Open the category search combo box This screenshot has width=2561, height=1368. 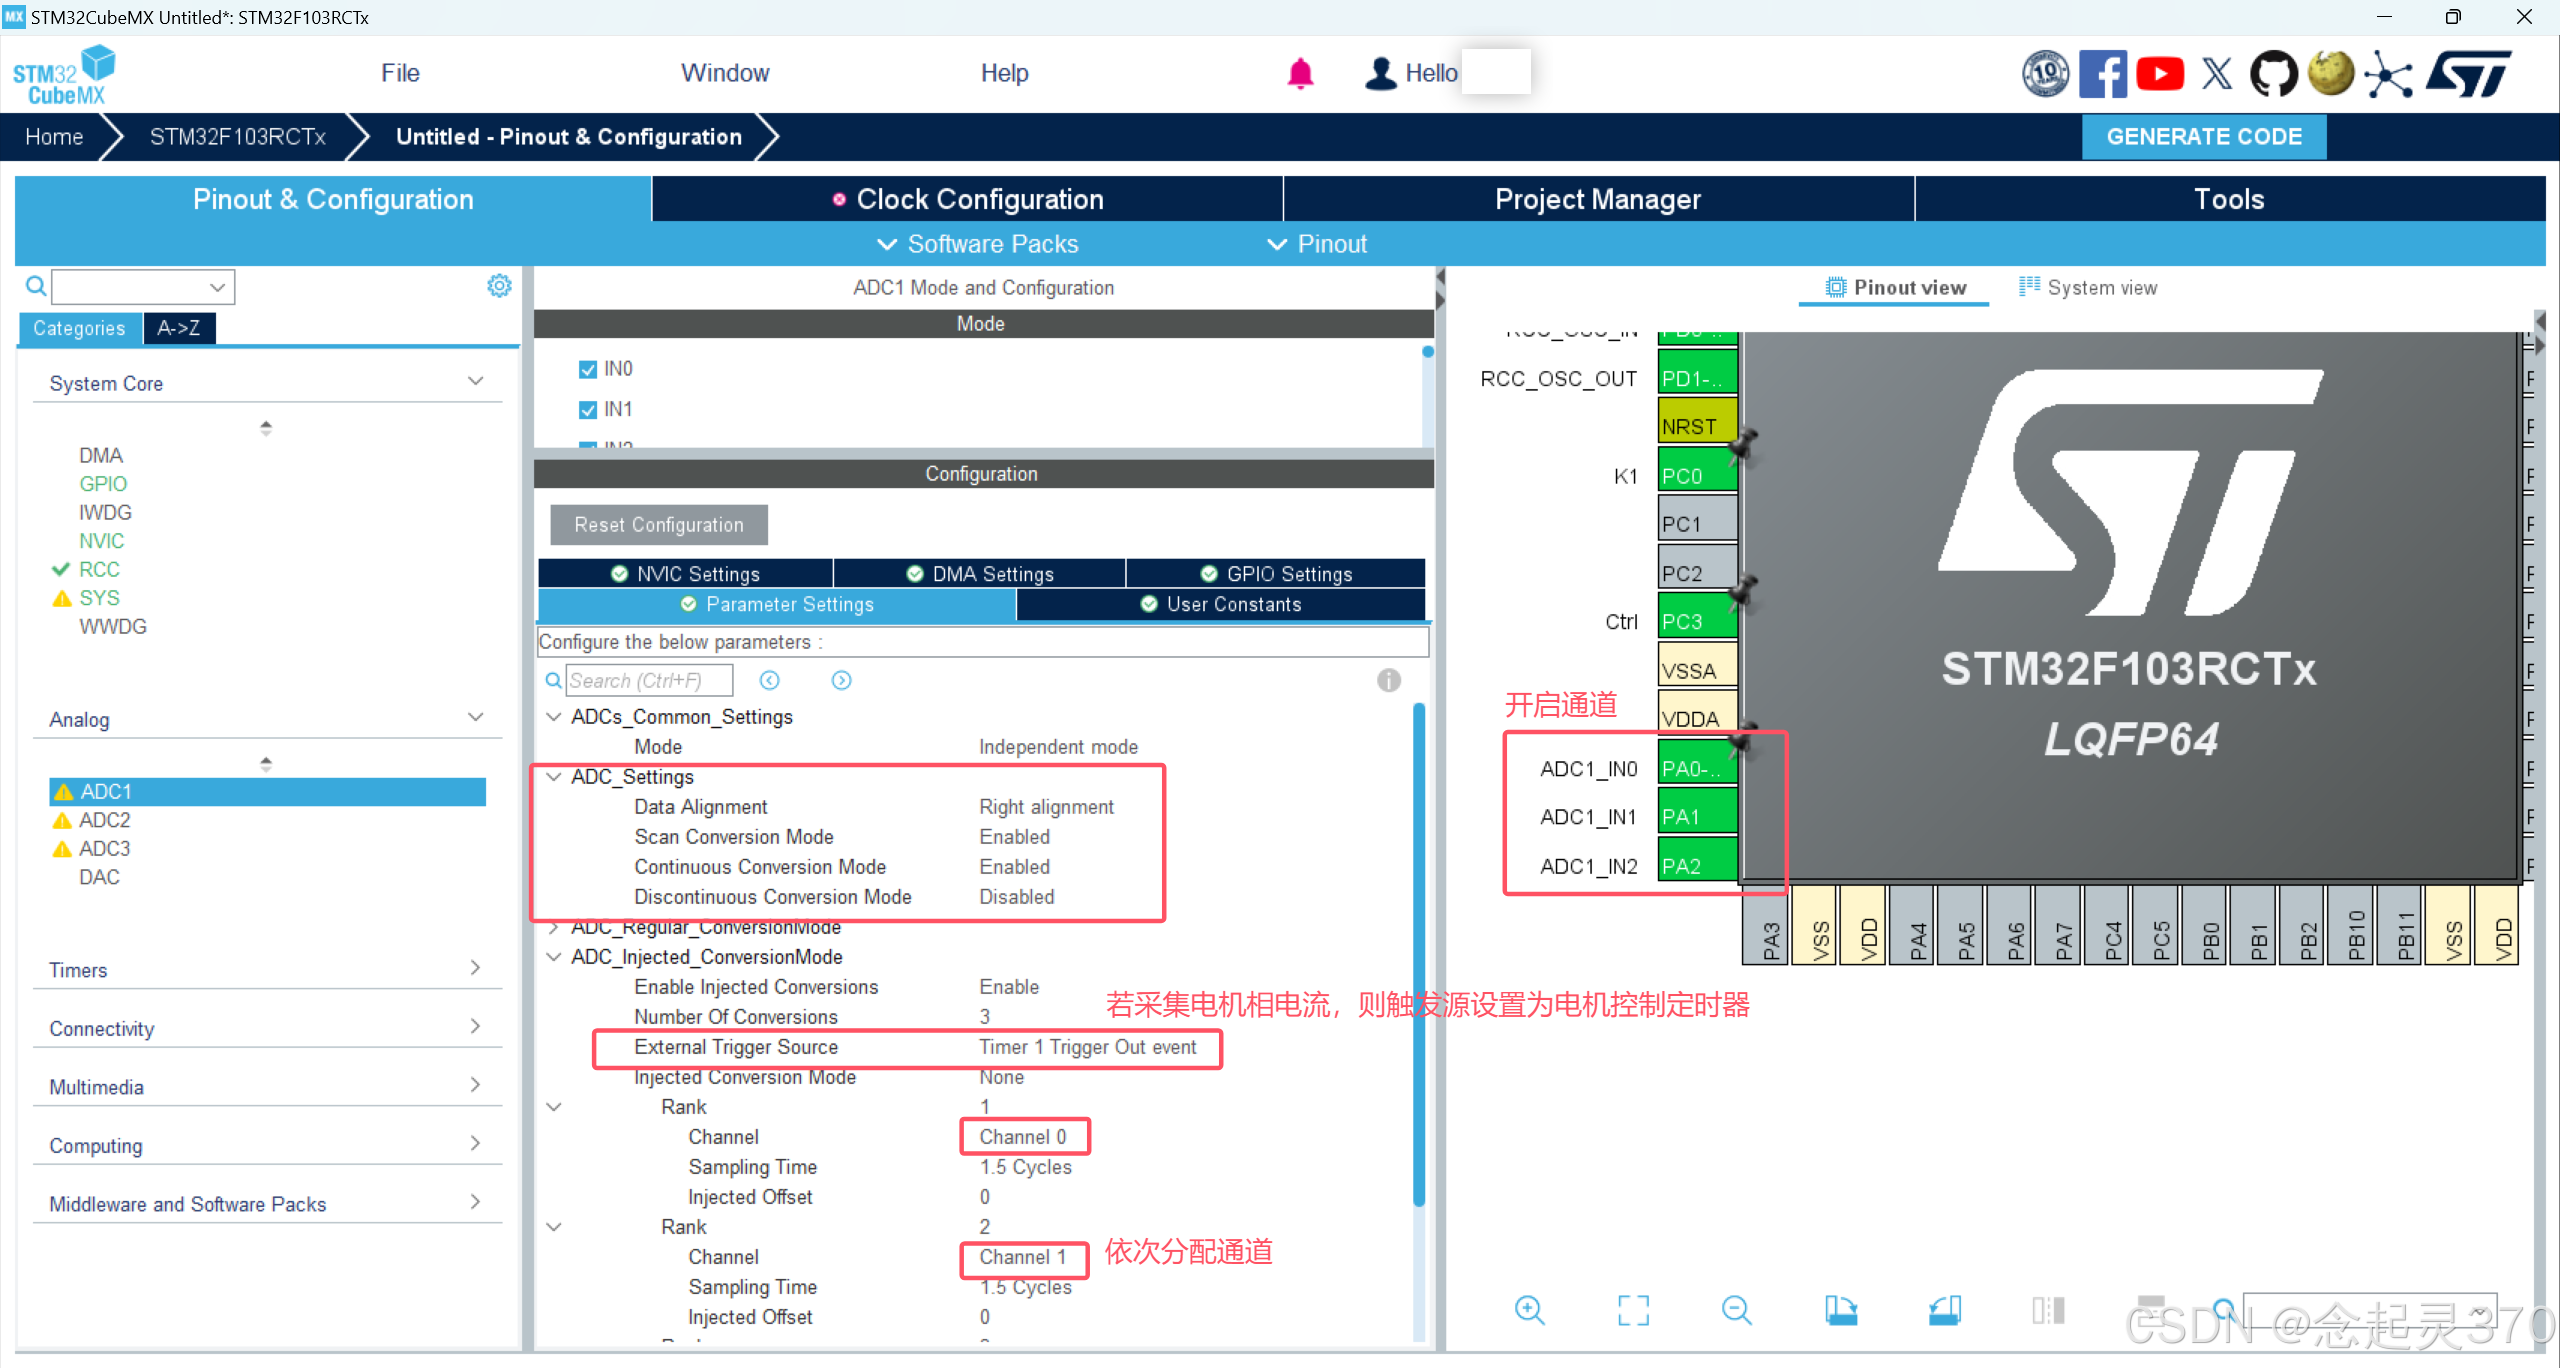click(144, 287)
